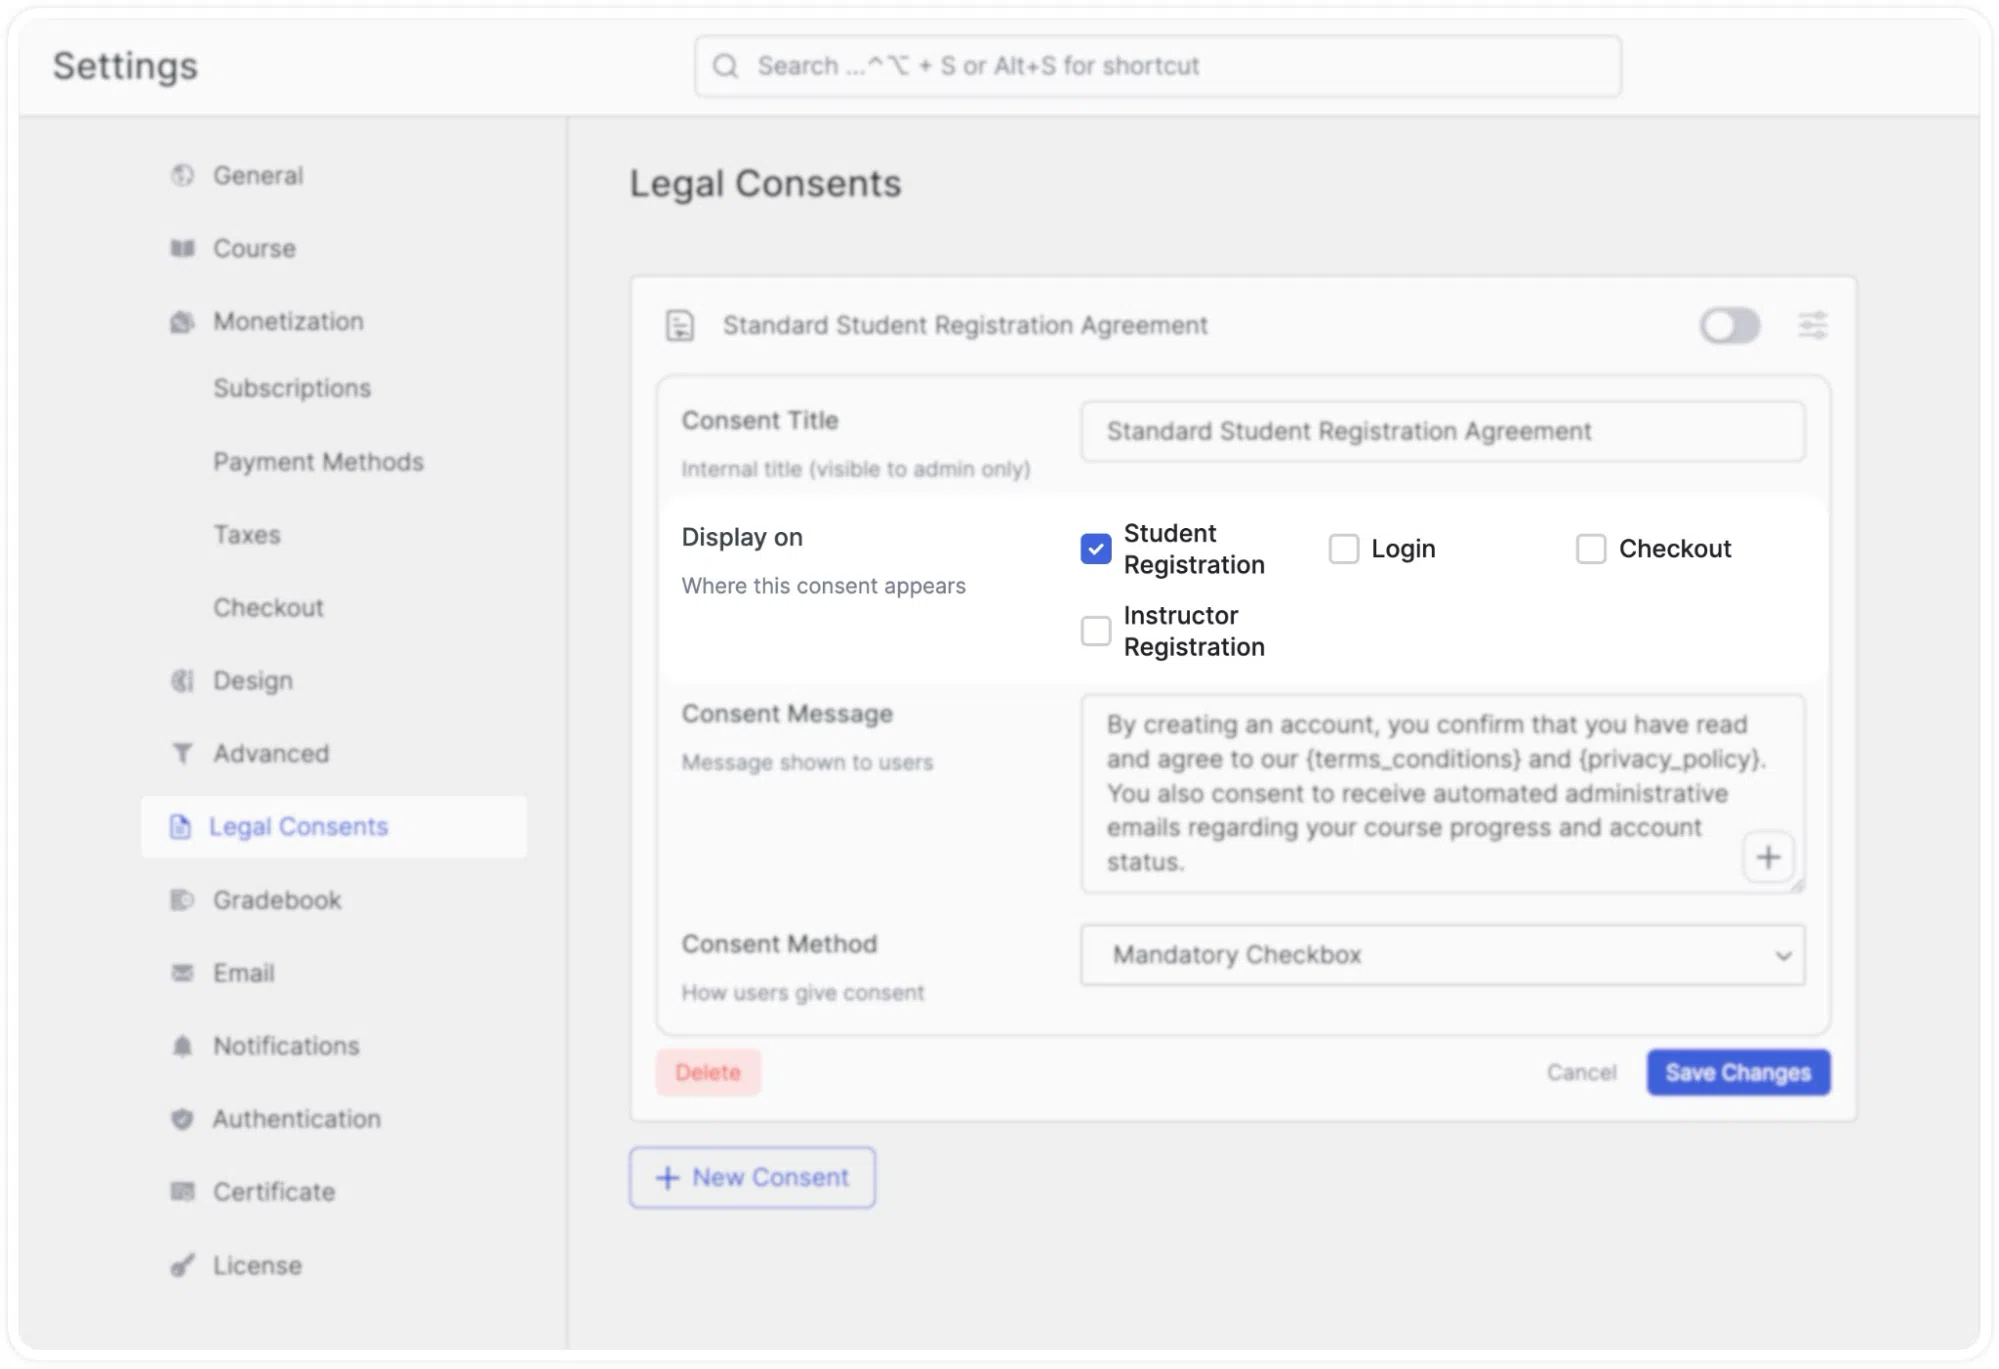This screenshot has height=1369, width=1999.
Task: Click the search magnifier icon
Action: point(725,66)
